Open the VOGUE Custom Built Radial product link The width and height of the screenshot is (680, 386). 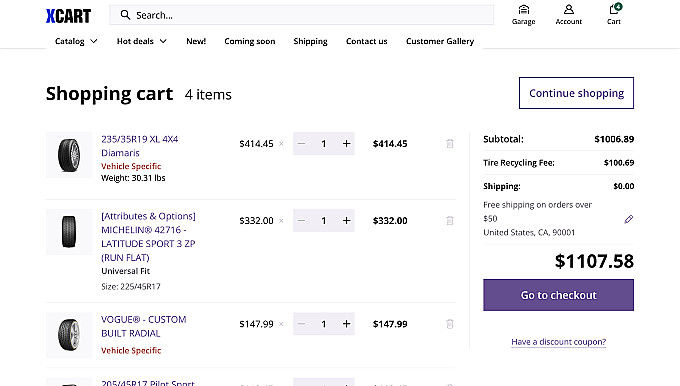(x=144, y=326)
